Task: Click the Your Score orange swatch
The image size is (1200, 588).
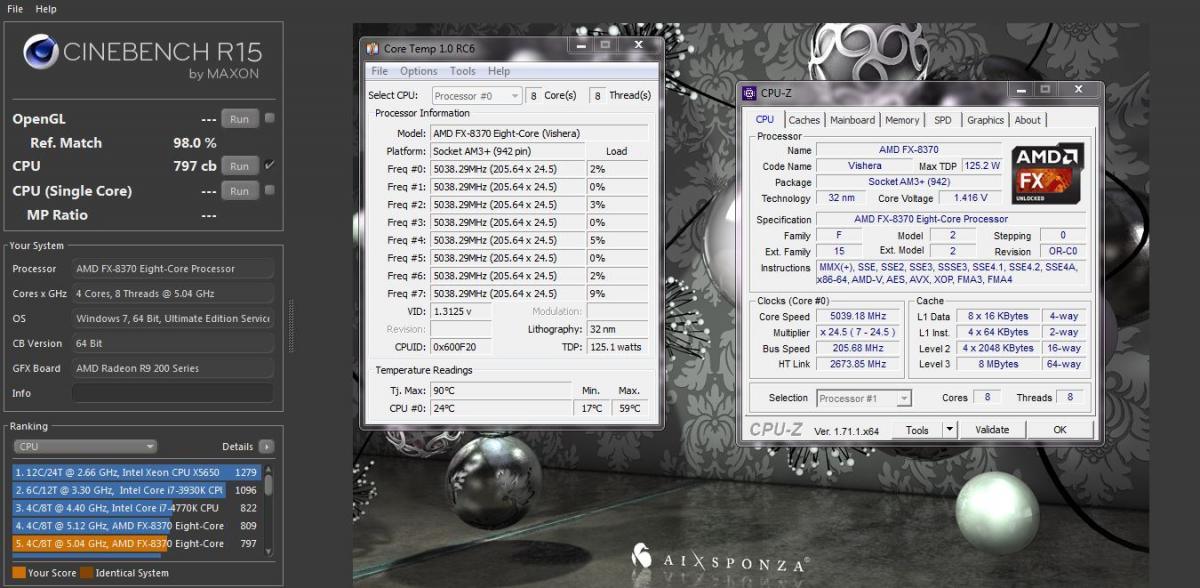Action: tap(19, 573)
